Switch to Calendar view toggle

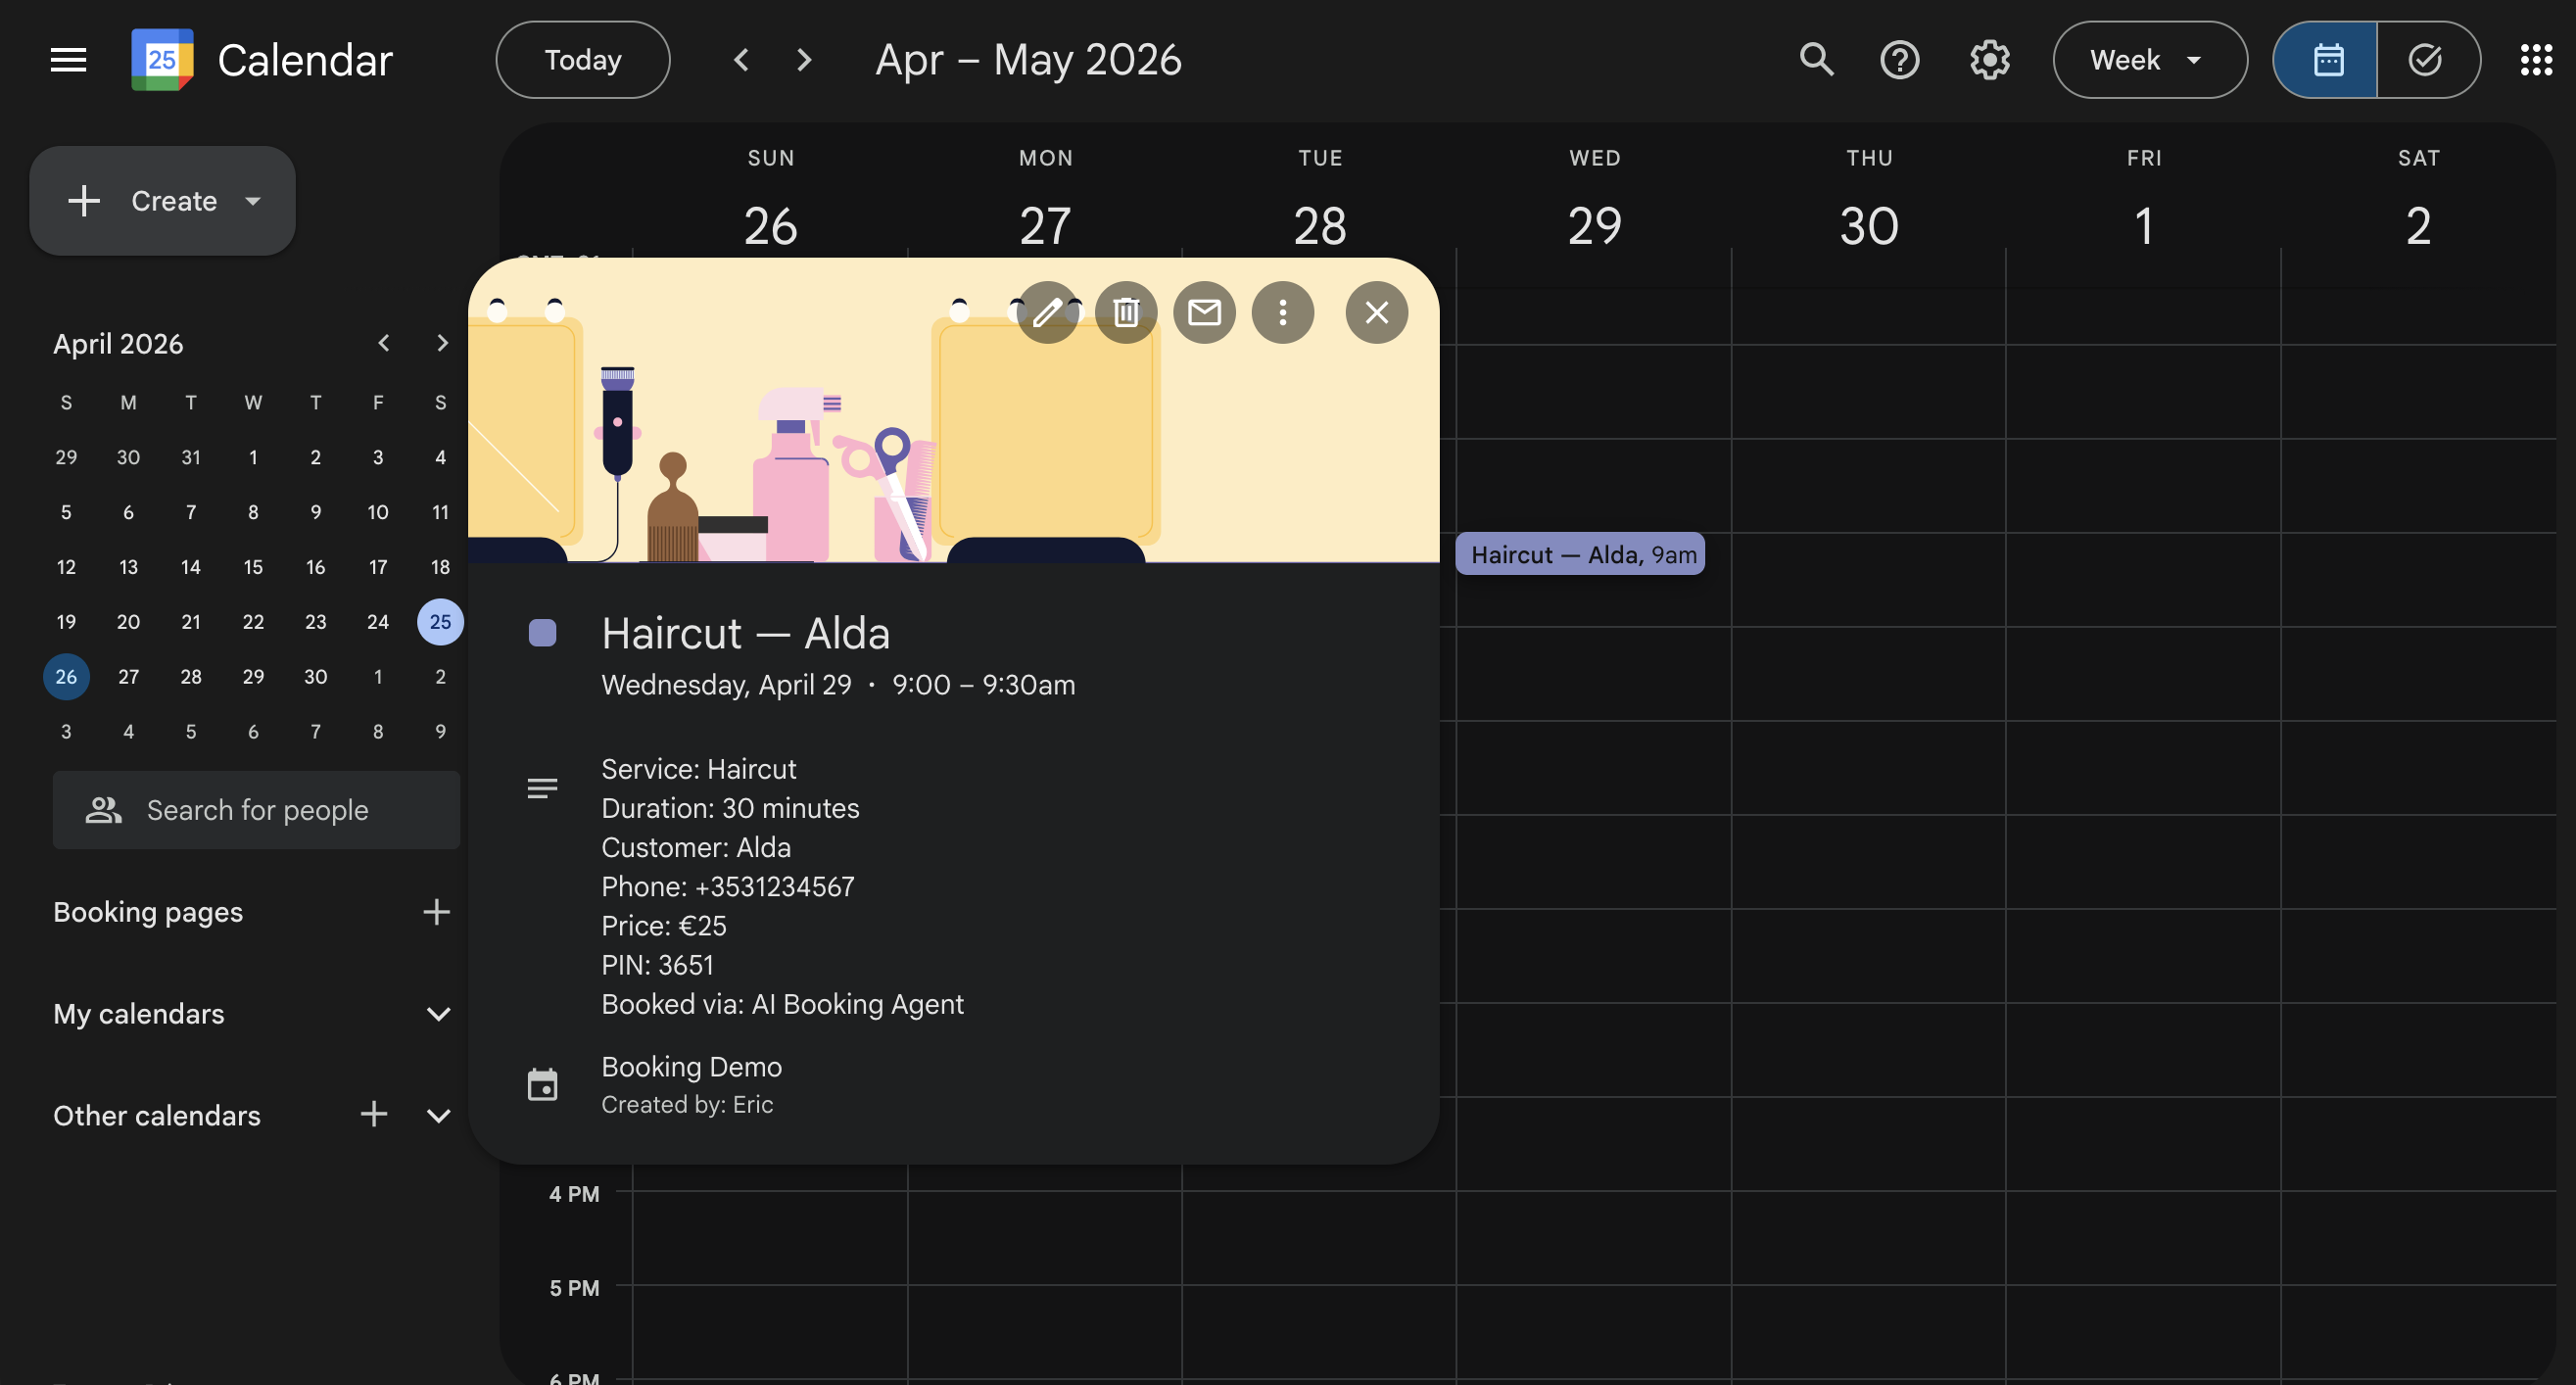tap(2326, 60)
